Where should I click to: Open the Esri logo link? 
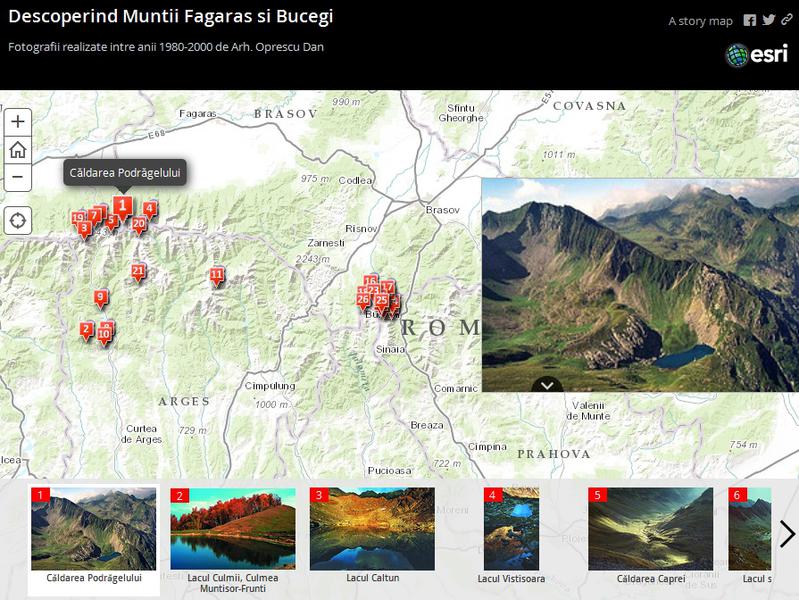pyautogui.click(x=757, y=55)
